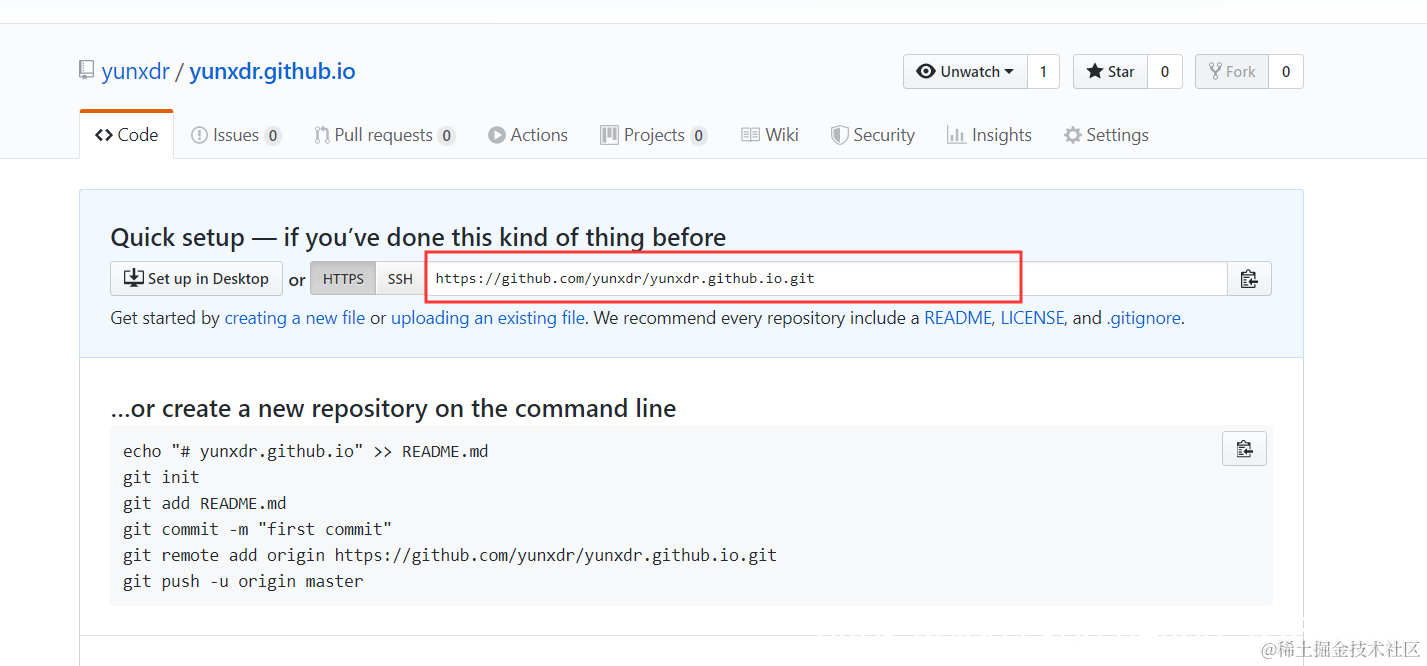Screen dimensions: 1427x666
Task: Open the Pull requests tab
Action: pyautogui.click(x=385, y=135)
